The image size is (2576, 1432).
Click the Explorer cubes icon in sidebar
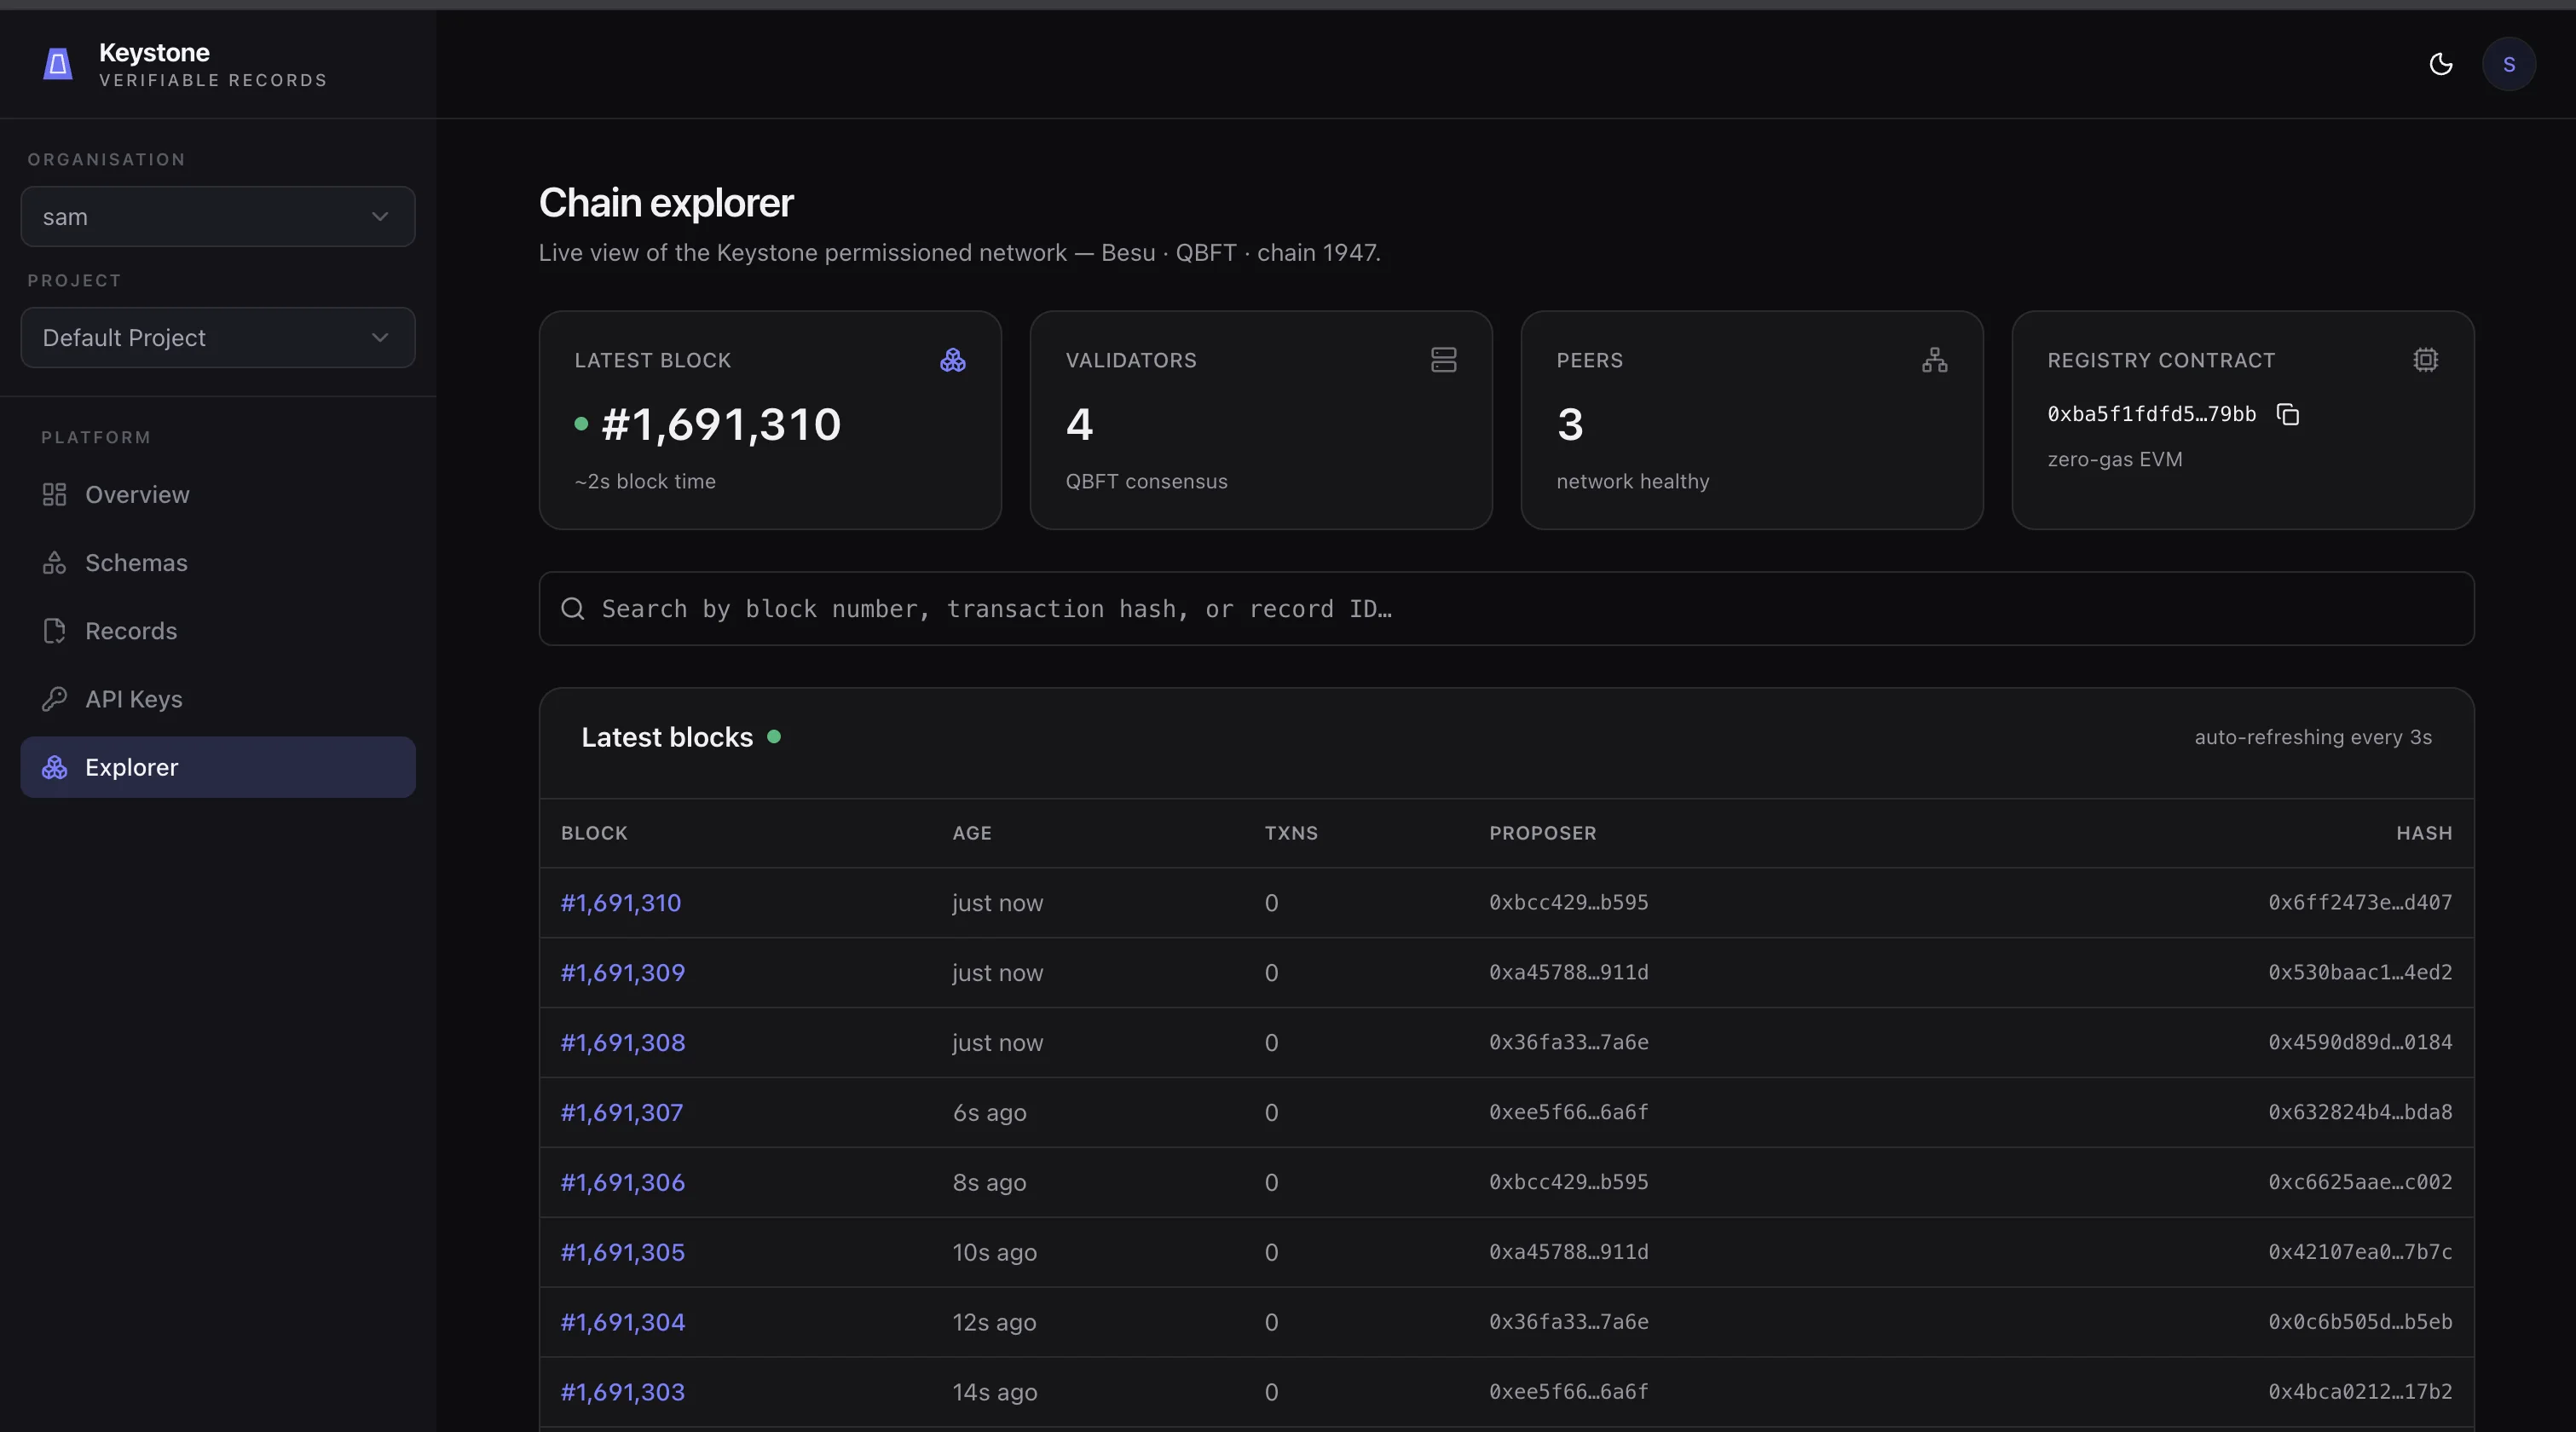point(54,767)
